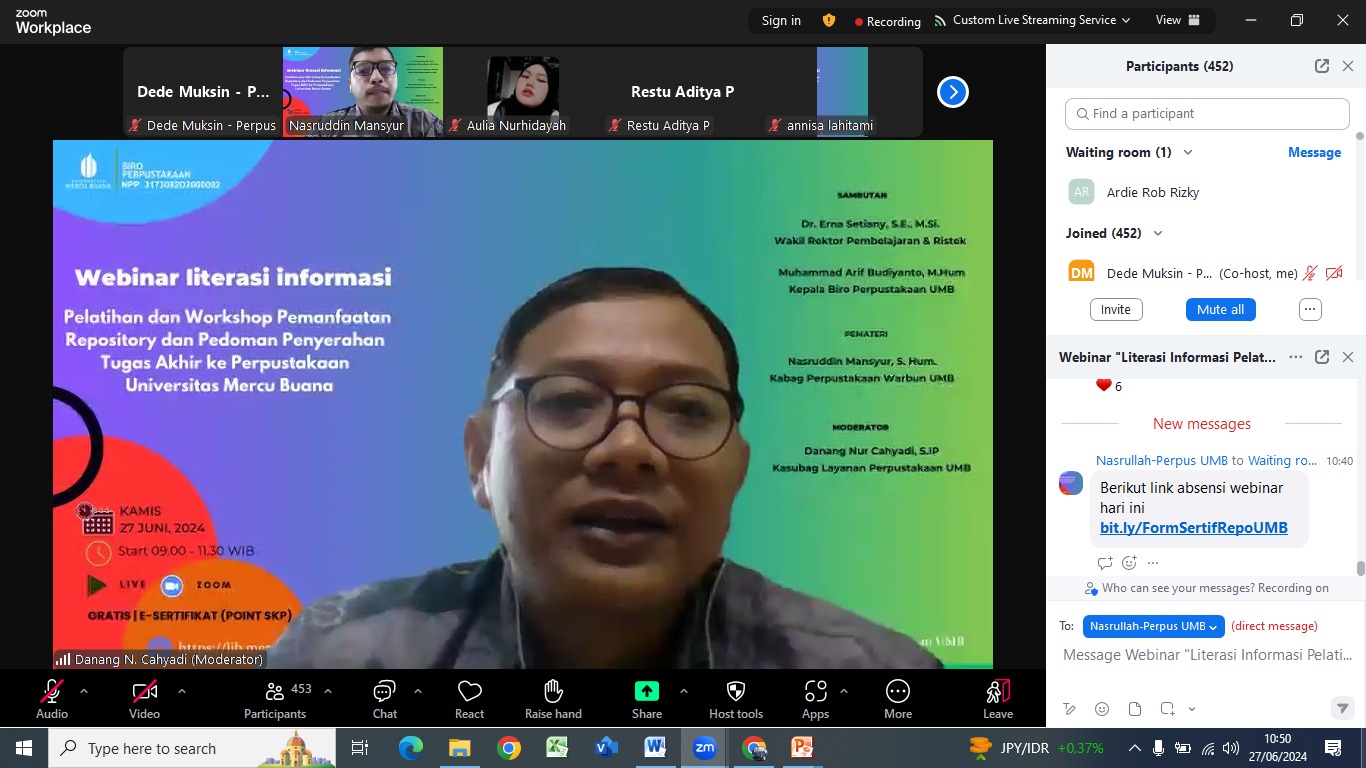Click the Find a participant search field
Screen dimensions: 1366x768
(1207, 114)
